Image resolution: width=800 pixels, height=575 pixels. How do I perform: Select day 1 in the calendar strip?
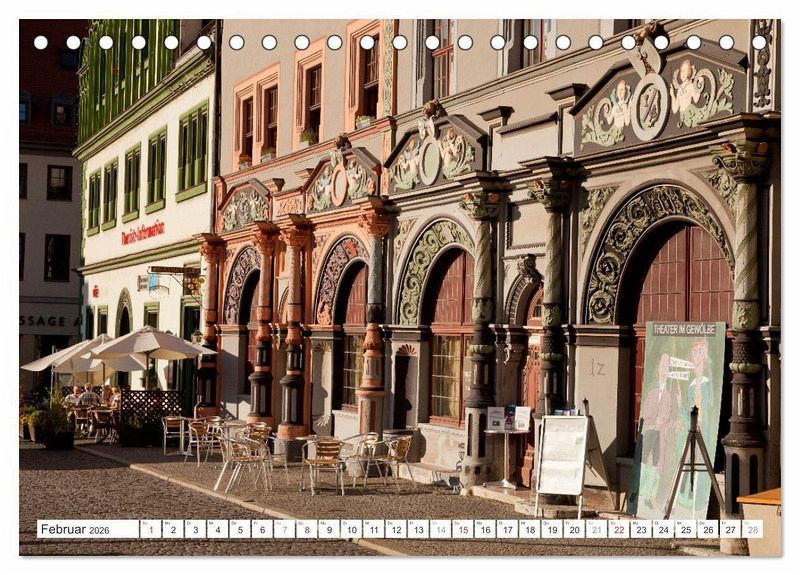click(x=150, y=529)
